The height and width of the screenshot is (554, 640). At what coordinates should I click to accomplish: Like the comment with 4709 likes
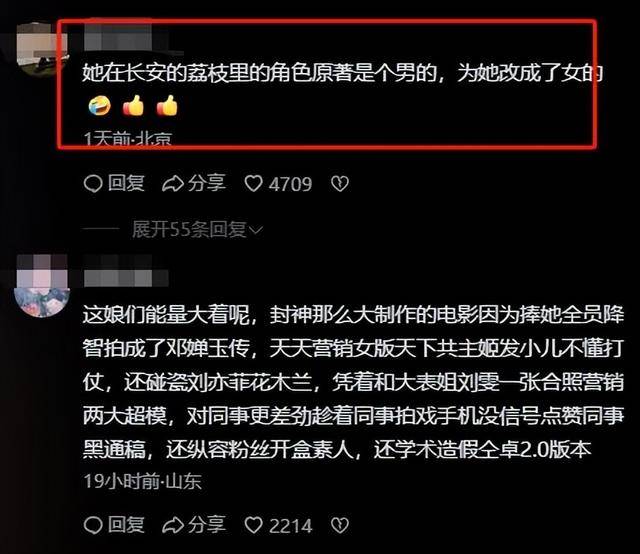coord(278,184)
